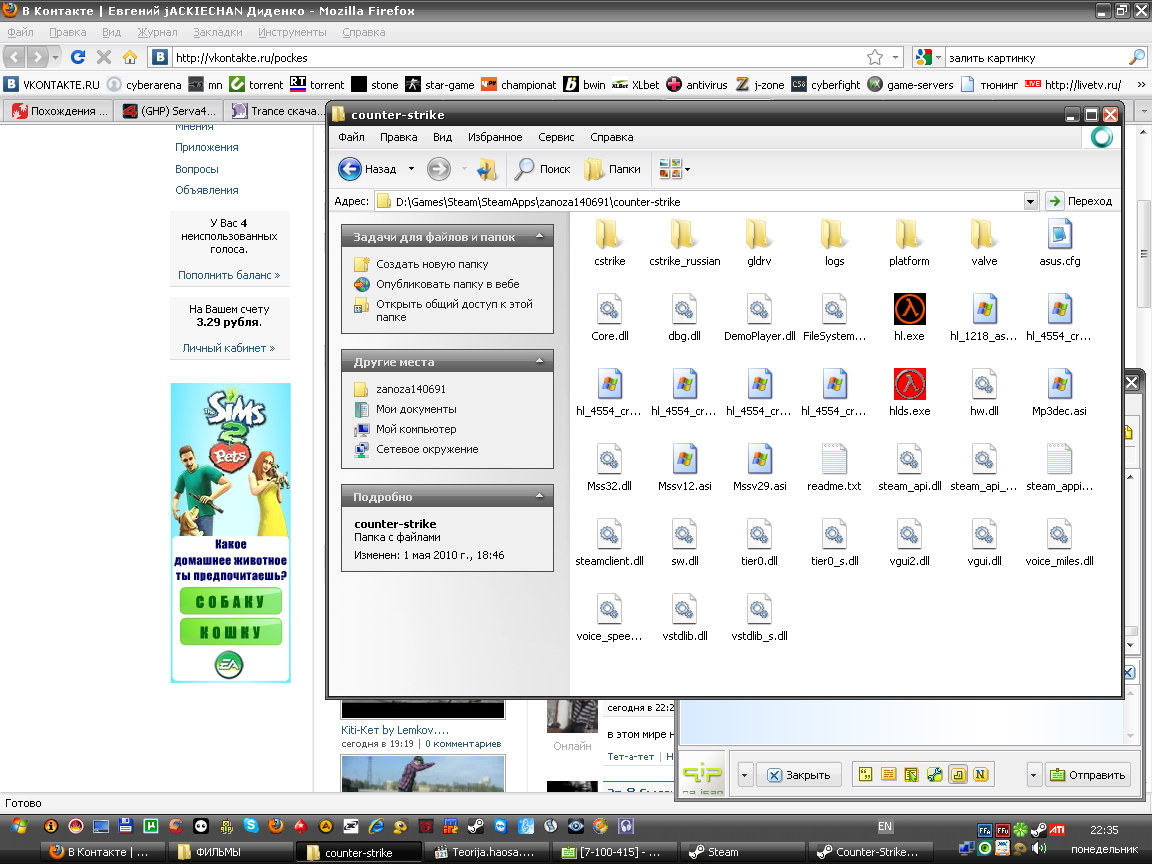Click the Firefox home button
Viewport: 1152px width, 864px height.
tap(130, 57)
